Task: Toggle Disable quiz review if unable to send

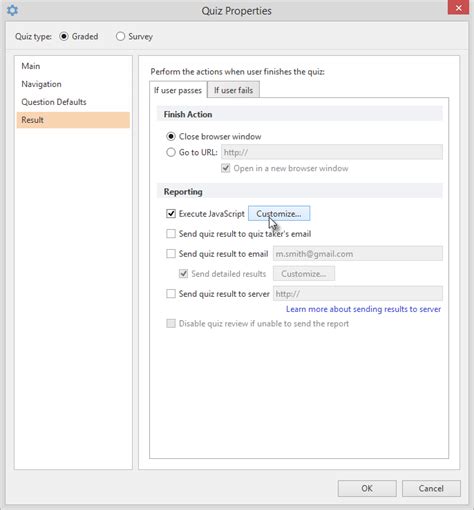Action: (171, 324)
